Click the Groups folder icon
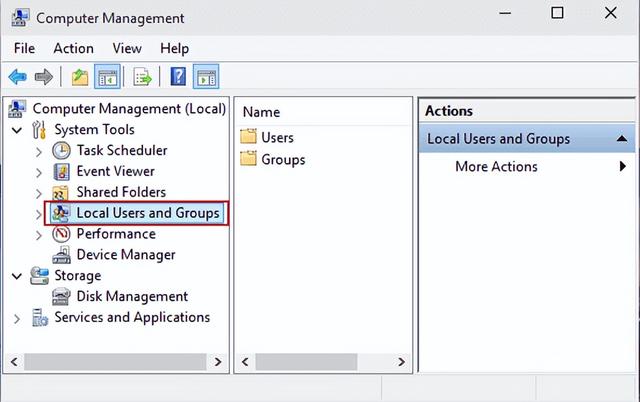The height and width of the screenshot is (402, 640). pyautogui.click(x=248, y=158)
